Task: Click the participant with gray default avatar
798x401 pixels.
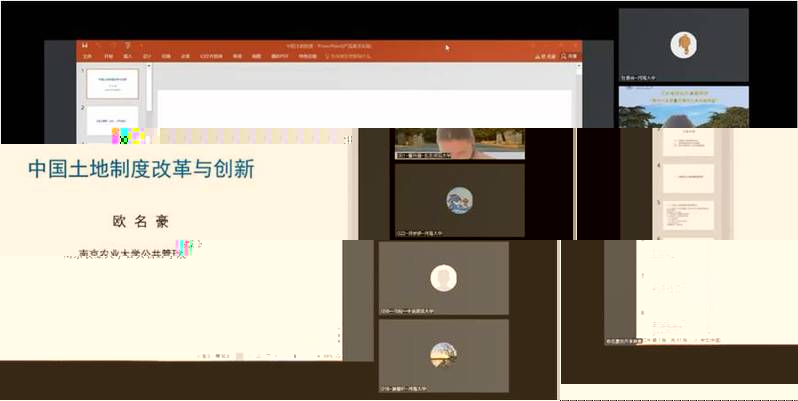Action: pyautogui.click(x=443, y=278)
